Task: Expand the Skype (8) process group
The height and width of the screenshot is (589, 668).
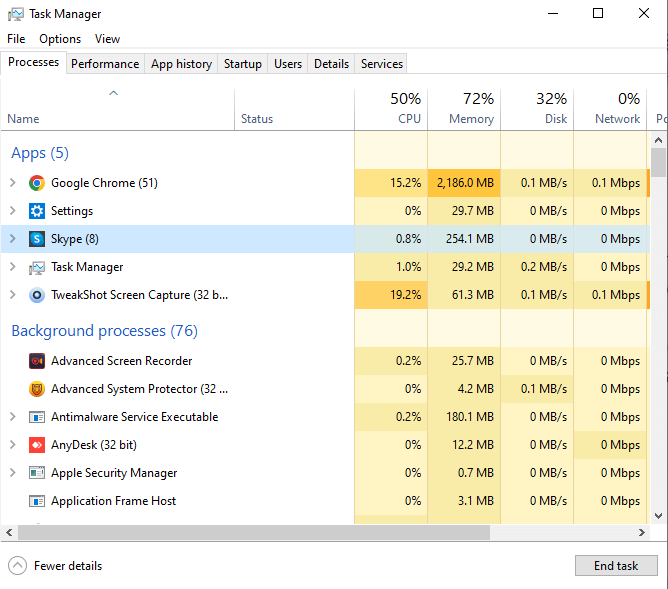Action: tap(13, 238)
